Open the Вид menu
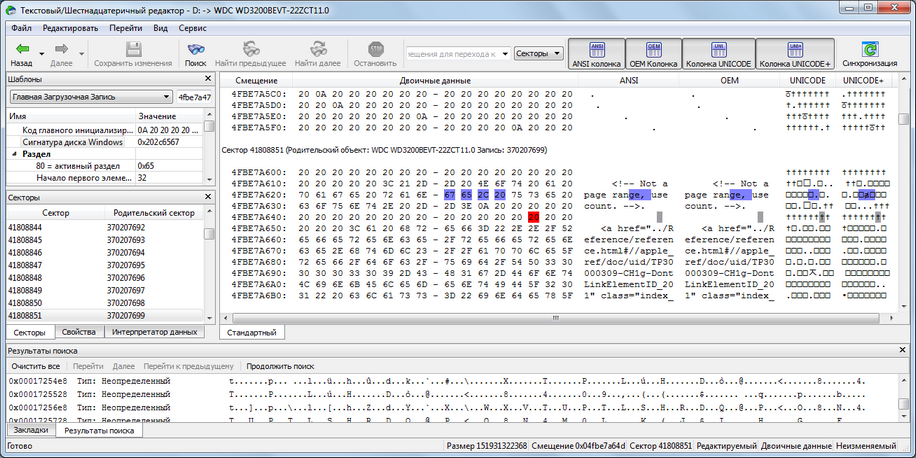Viewport: 916px width, 458px height. coord(161,27)
